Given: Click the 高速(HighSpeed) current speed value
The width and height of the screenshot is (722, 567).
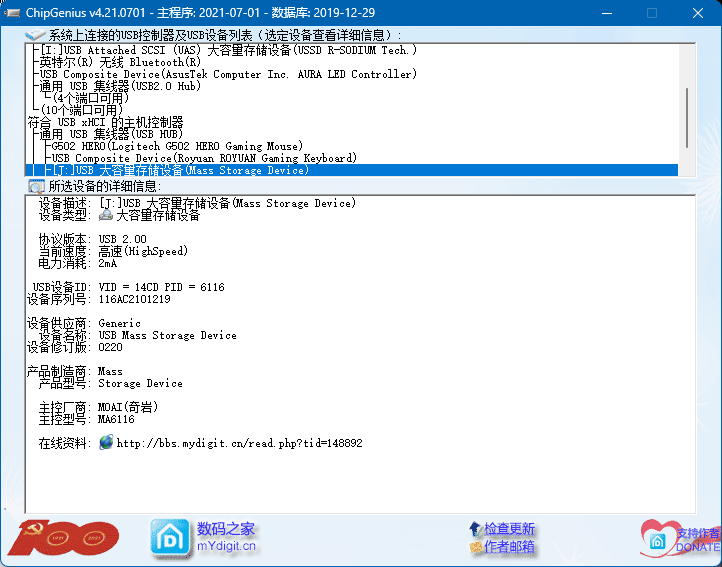Looking at the screenshot, I should click(143, 251).
